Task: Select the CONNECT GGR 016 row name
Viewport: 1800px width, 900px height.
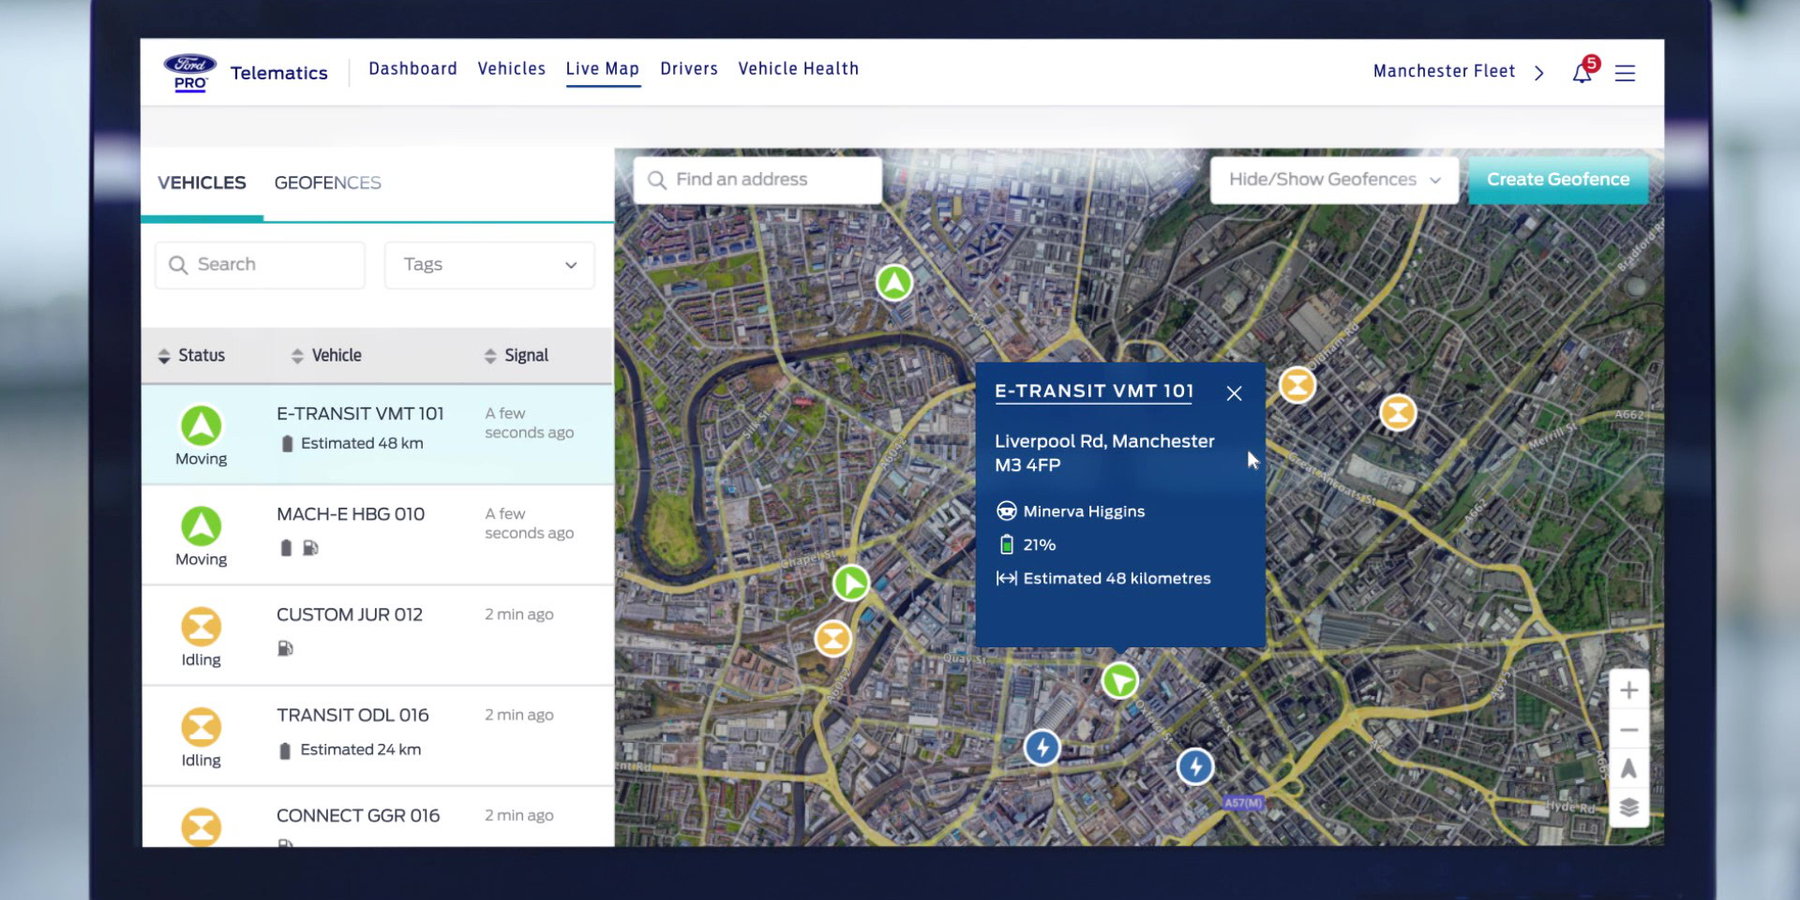Action: [358, 816]
